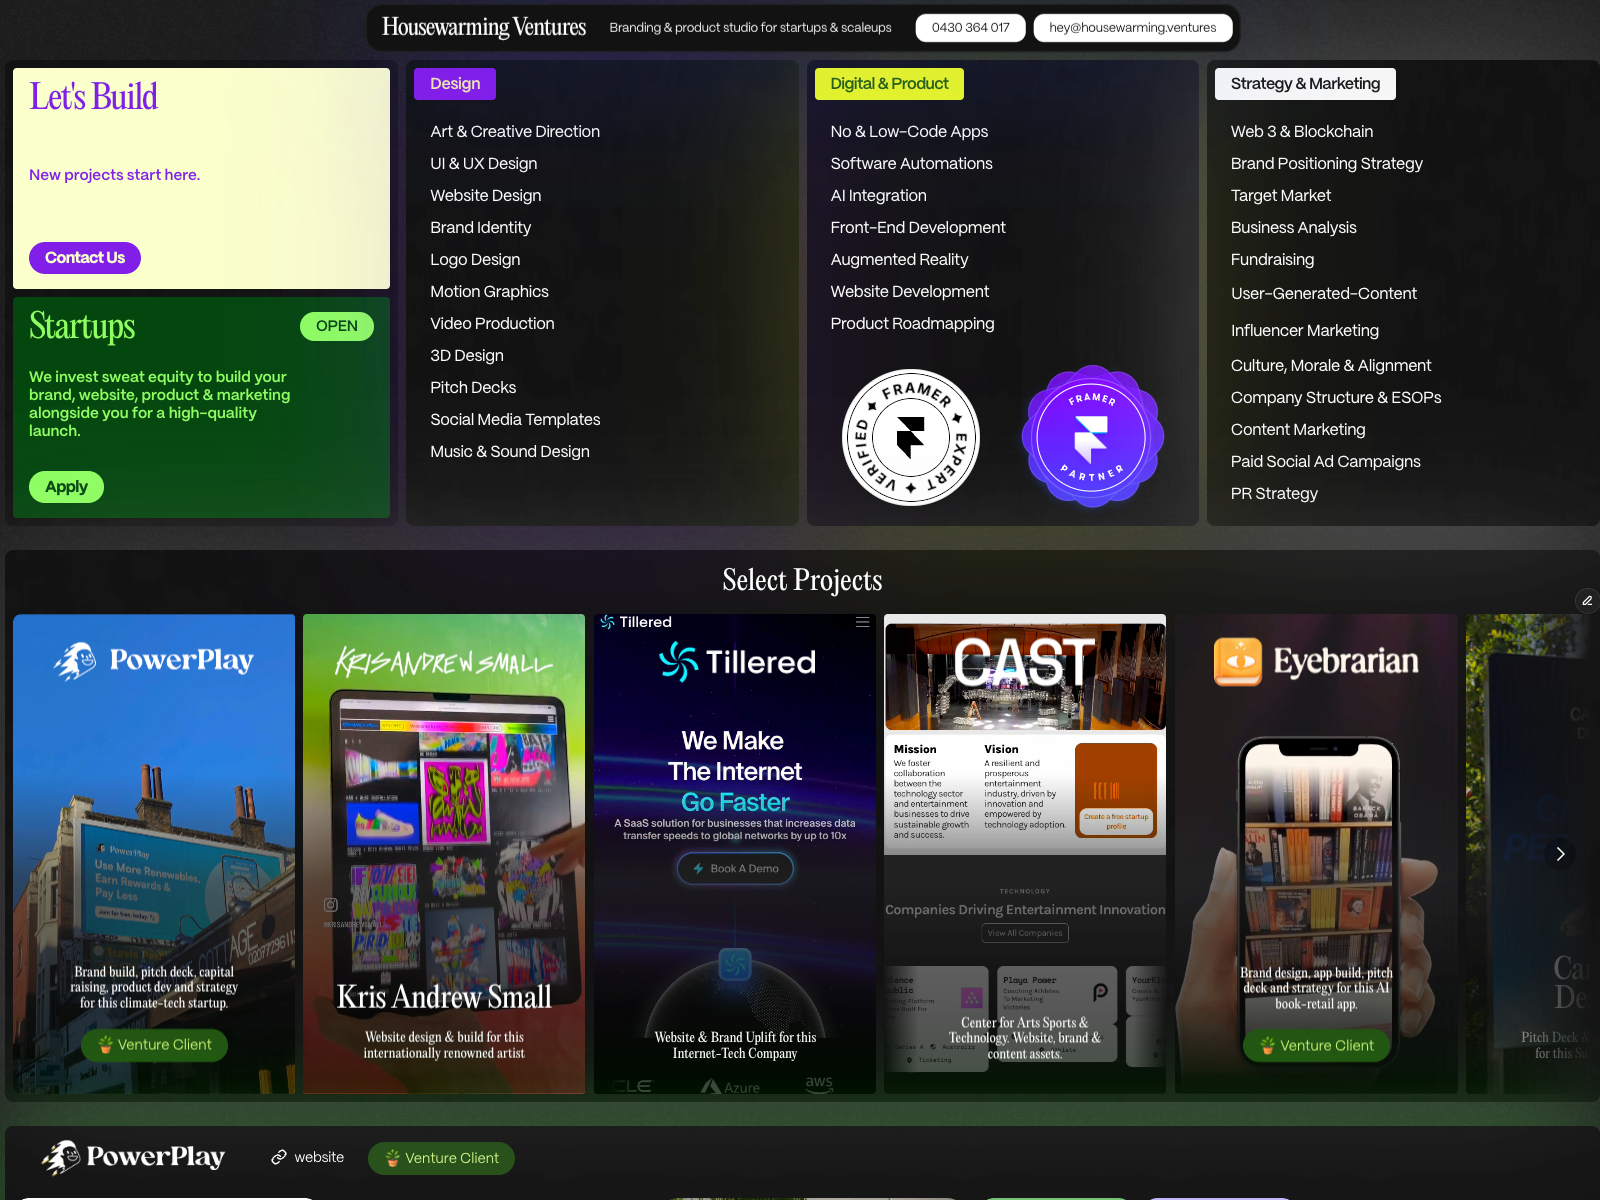This screenshot has height=1200, width=1600.
Task: Click the PowerPlay logo in bottom bar
Action: (133, 1157)
